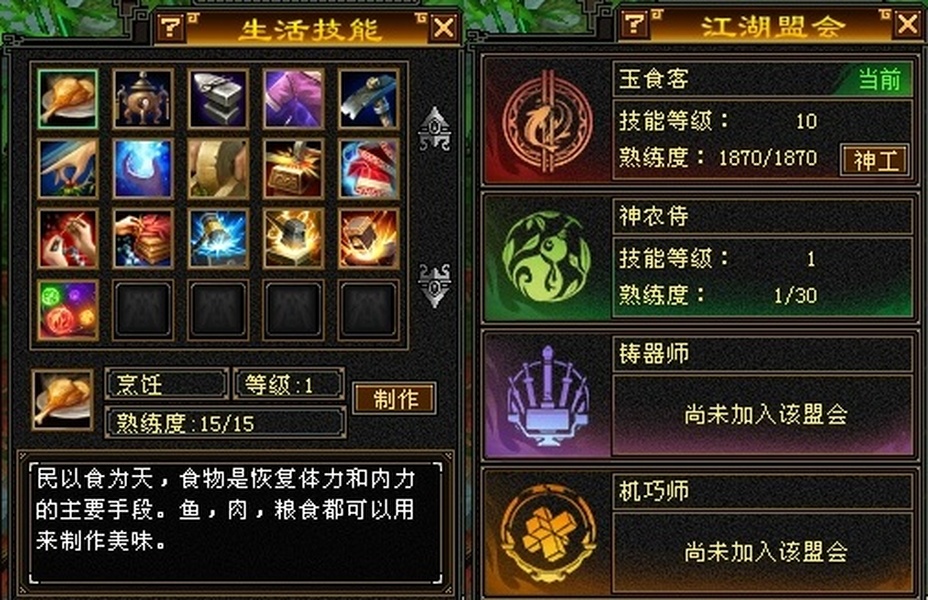Select the alchemy cauldron skill icon

click(x=143, y=99)
